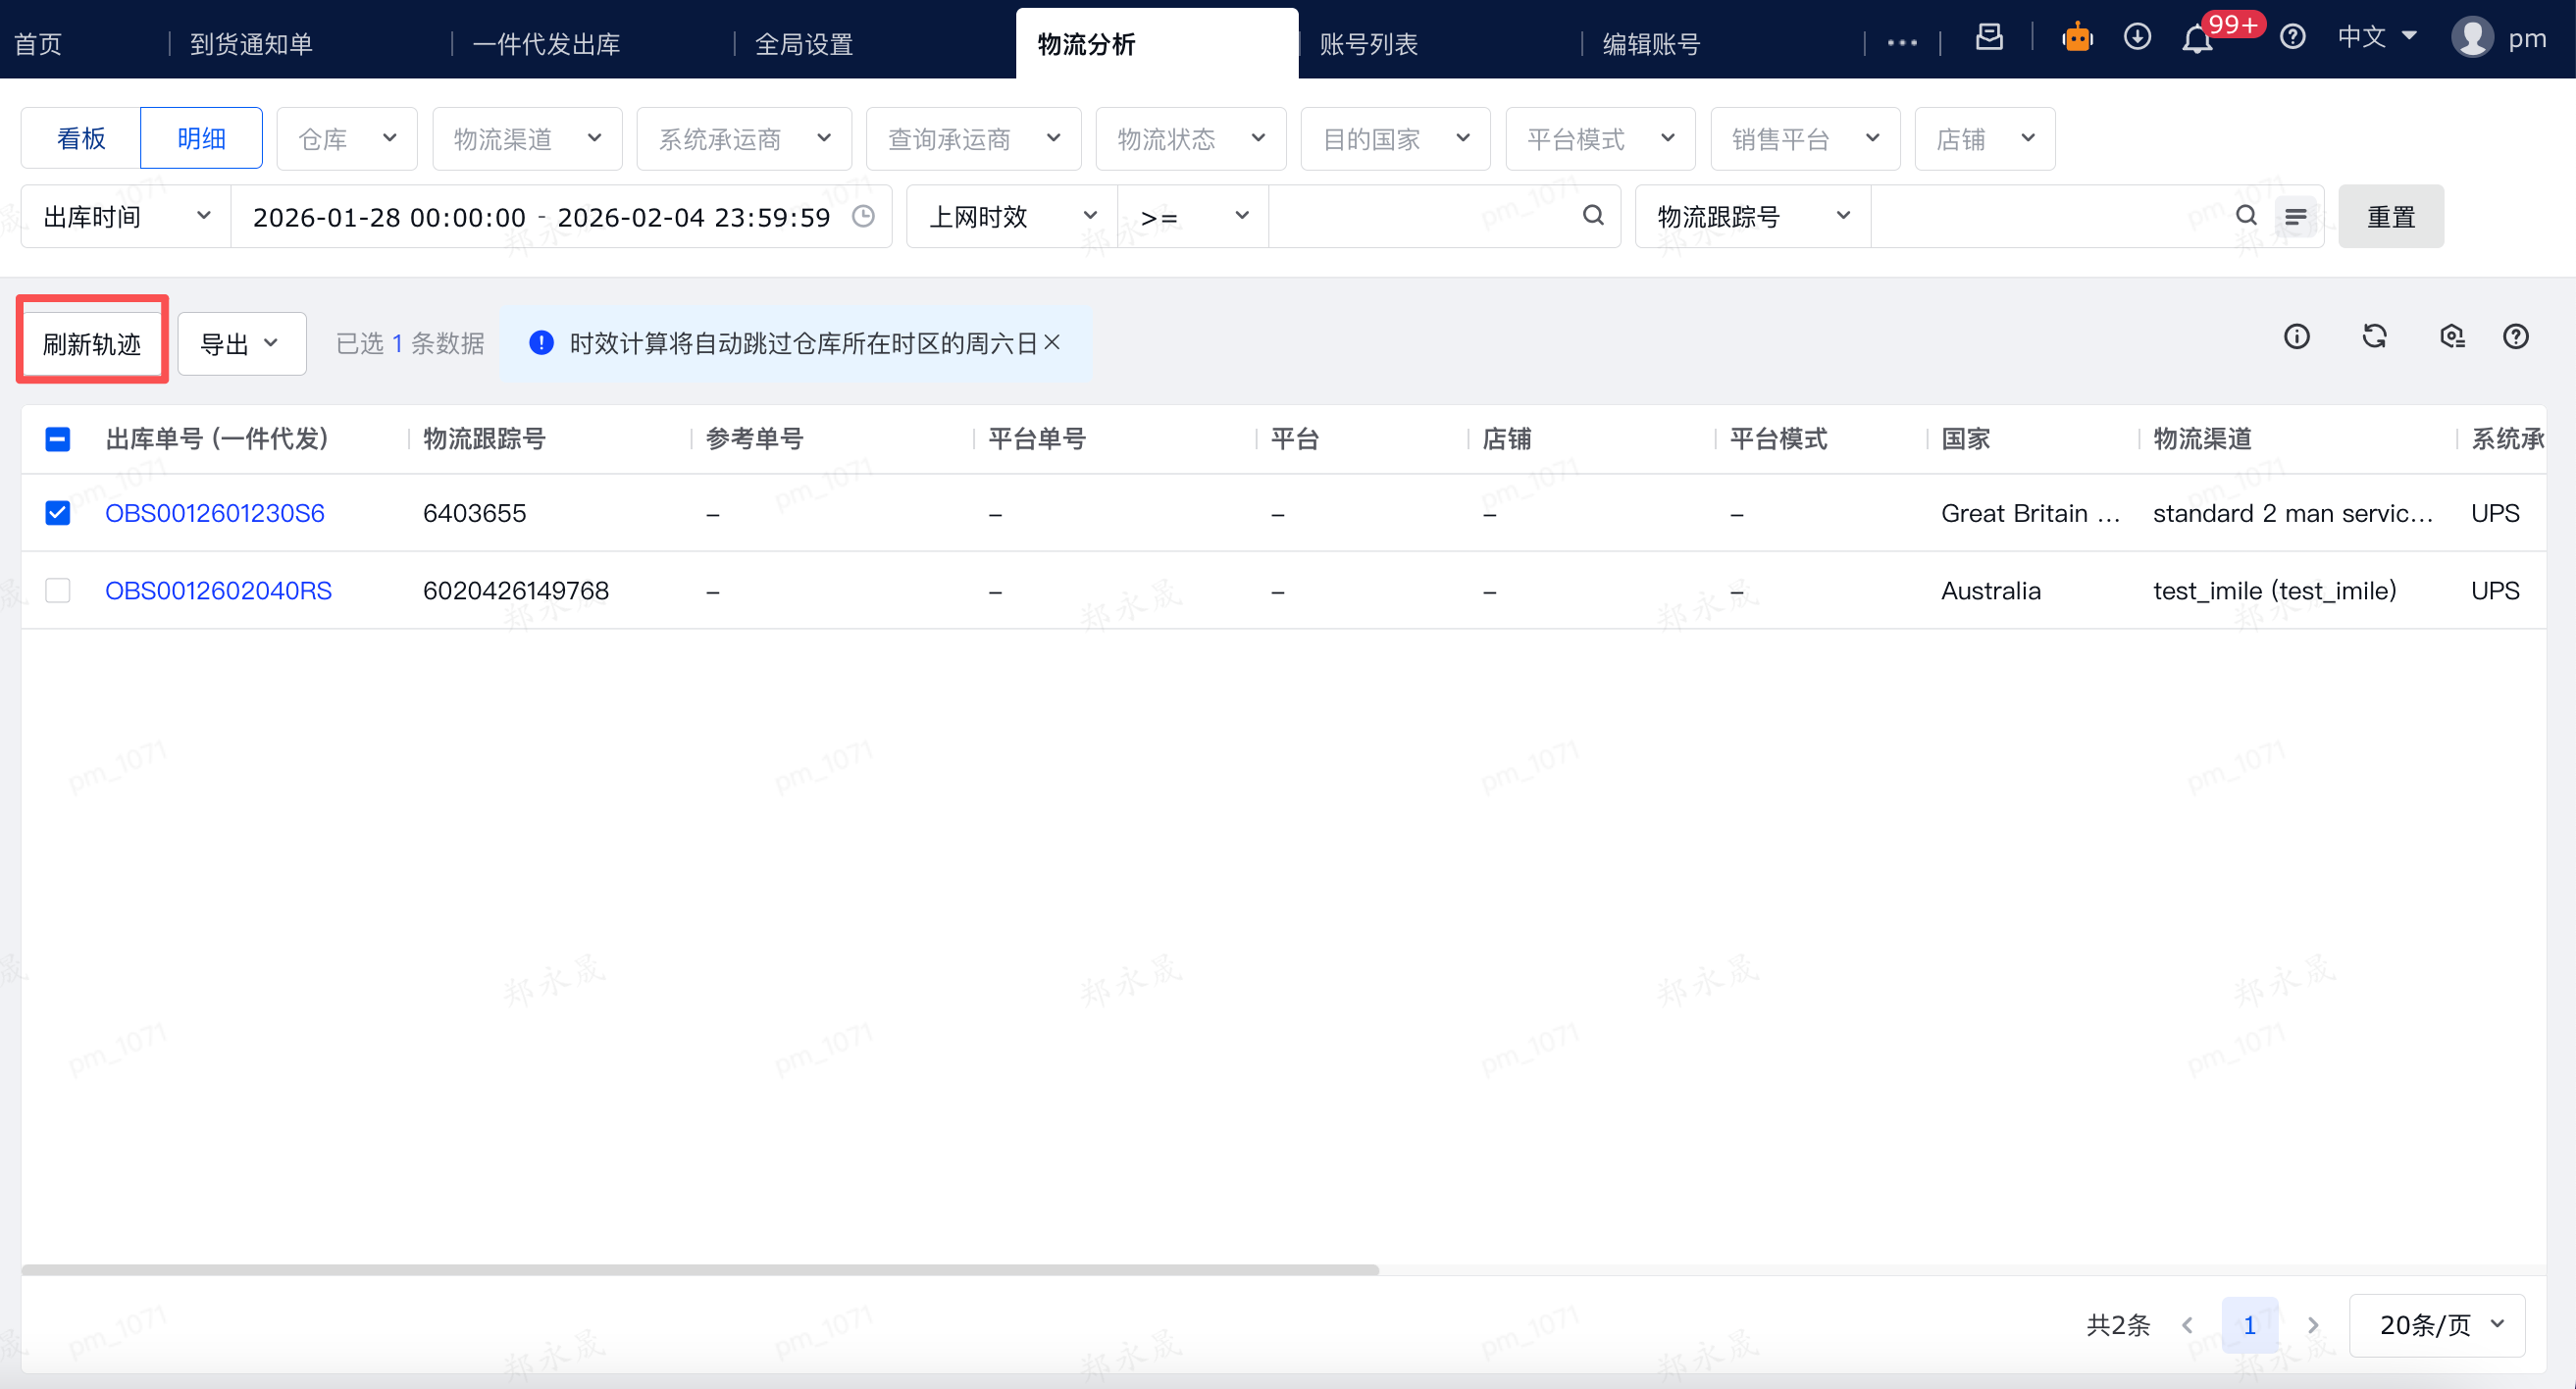2576x1389 pixels.
Task: Open the 物流状态 filter dropdown
Action: [x=1190, y=139]
